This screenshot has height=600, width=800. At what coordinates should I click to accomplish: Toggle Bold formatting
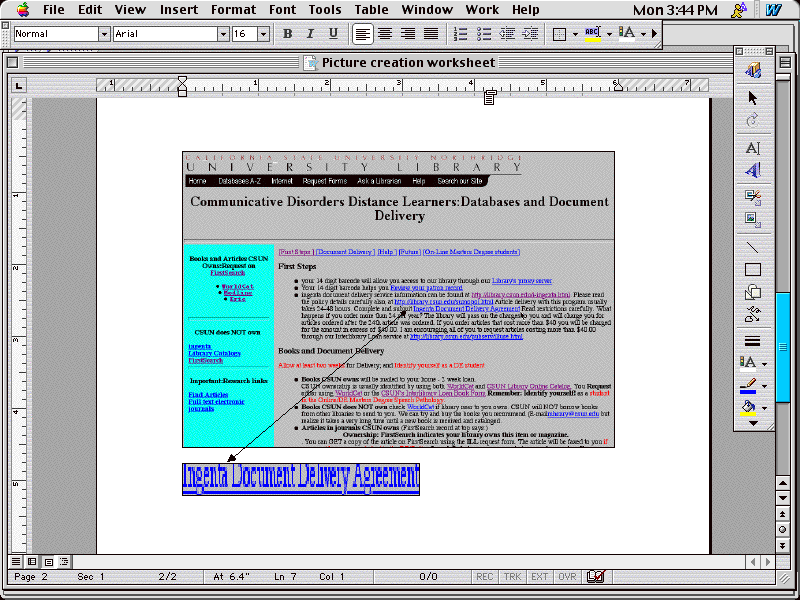287,34
